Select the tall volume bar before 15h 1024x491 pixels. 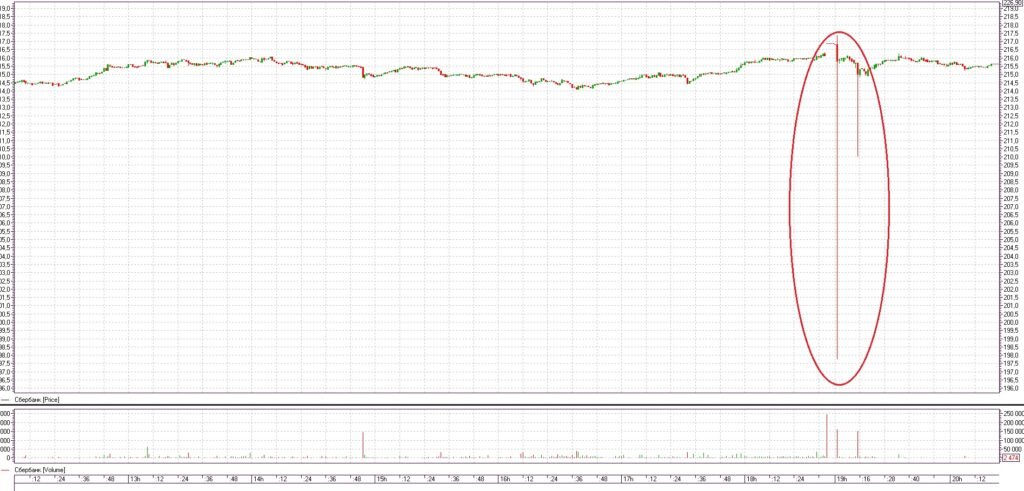pos(362,445)
